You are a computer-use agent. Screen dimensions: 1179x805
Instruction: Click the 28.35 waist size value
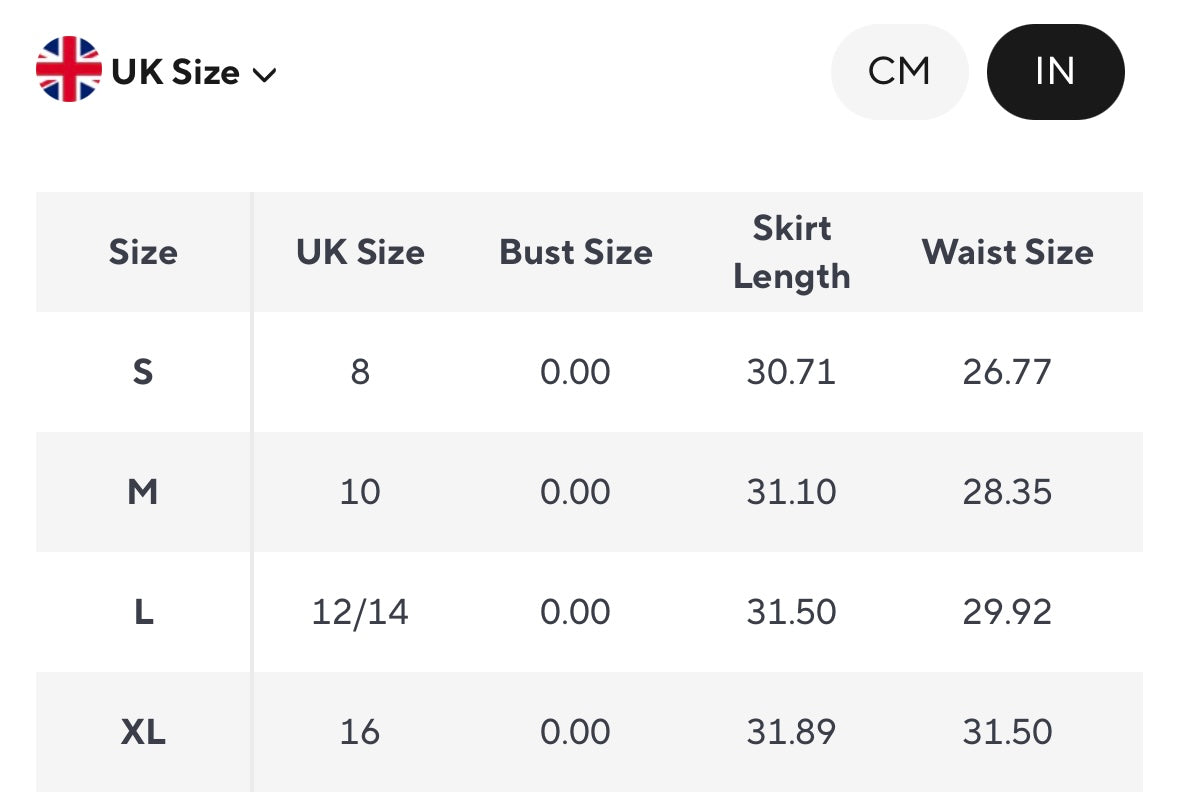click(1007, 492)
